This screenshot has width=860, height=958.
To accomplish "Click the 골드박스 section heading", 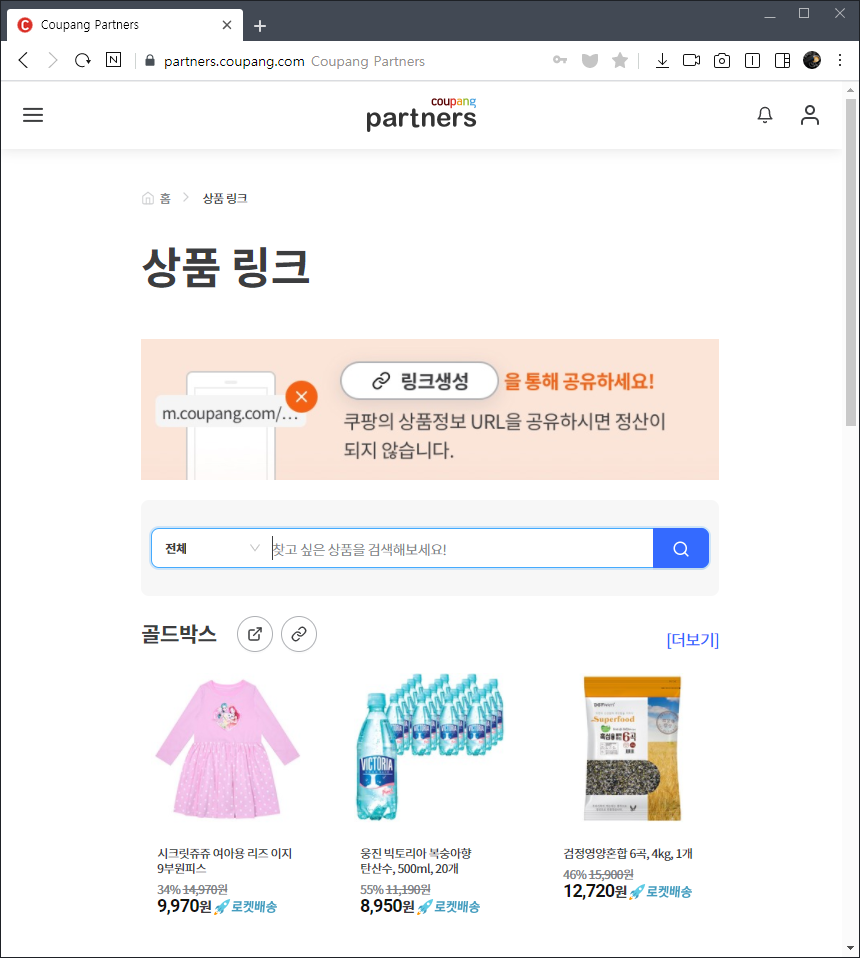I will click(x=179, y=634).
